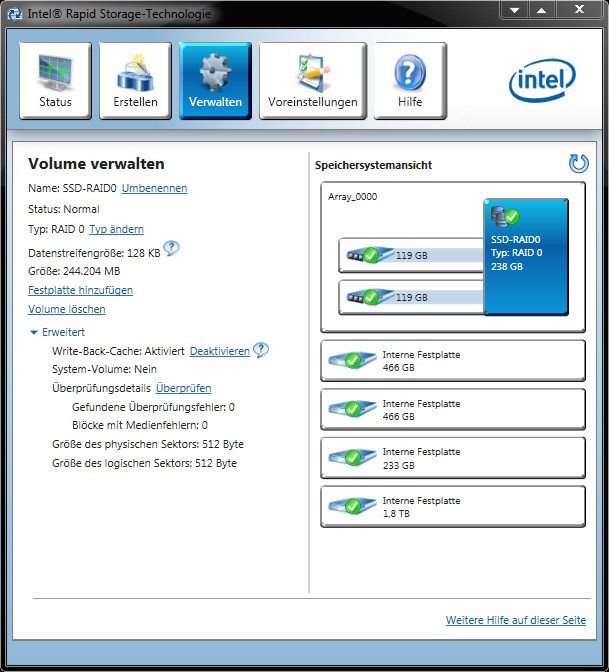The image size is (609, 672).
Task: Select the first 119 GB array disk
Action: coord(411,255)
